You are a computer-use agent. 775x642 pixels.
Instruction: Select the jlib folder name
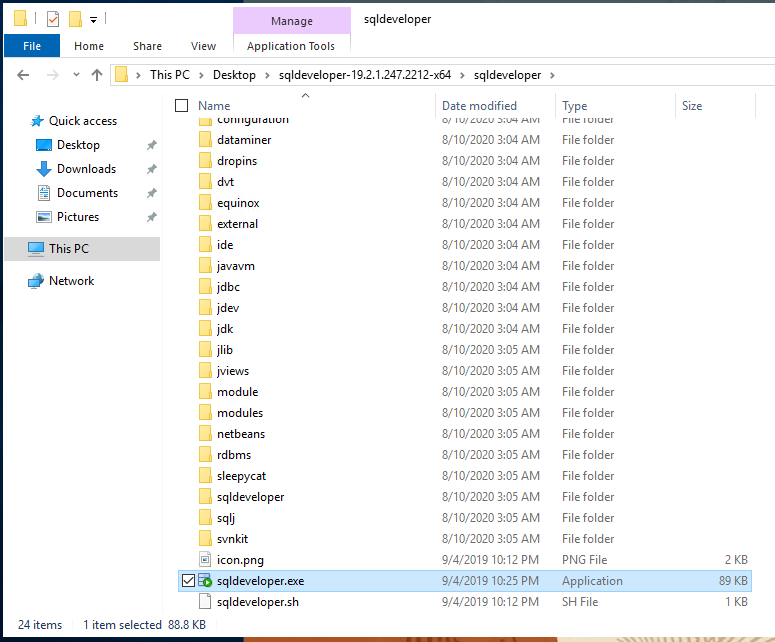point(224,350)
